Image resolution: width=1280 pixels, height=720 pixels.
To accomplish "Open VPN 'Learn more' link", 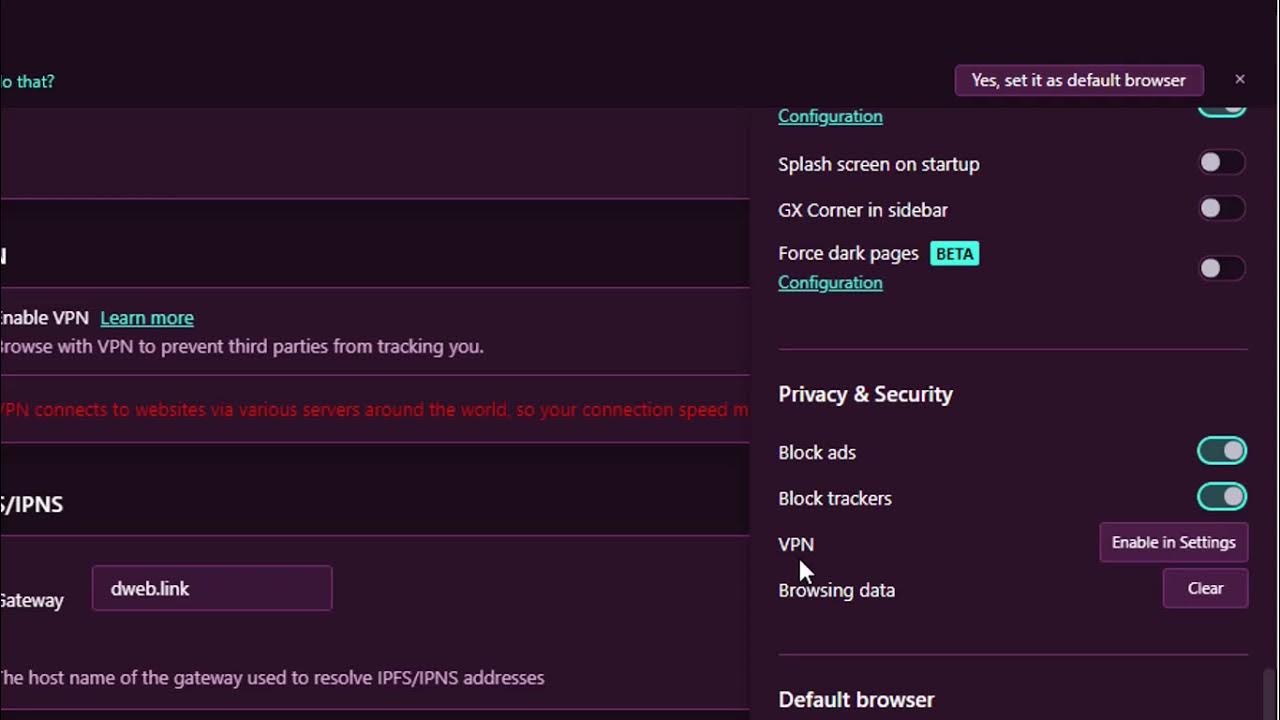I will tap(147, 318).
